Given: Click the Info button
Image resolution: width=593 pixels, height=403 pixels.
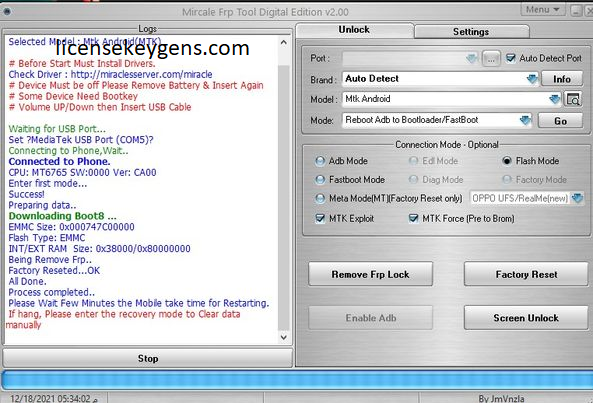Looking at the screenshot, I should pos(562,79).
